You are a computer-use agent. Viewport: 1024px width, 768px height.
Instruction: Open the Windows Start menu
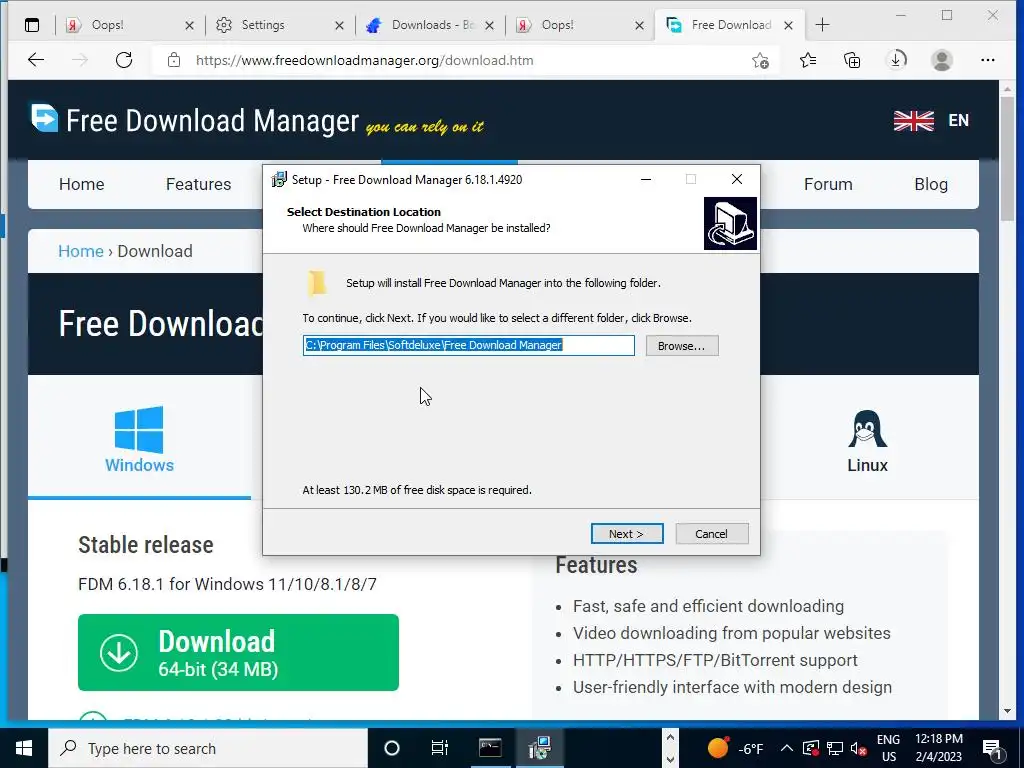pos(24,748)
